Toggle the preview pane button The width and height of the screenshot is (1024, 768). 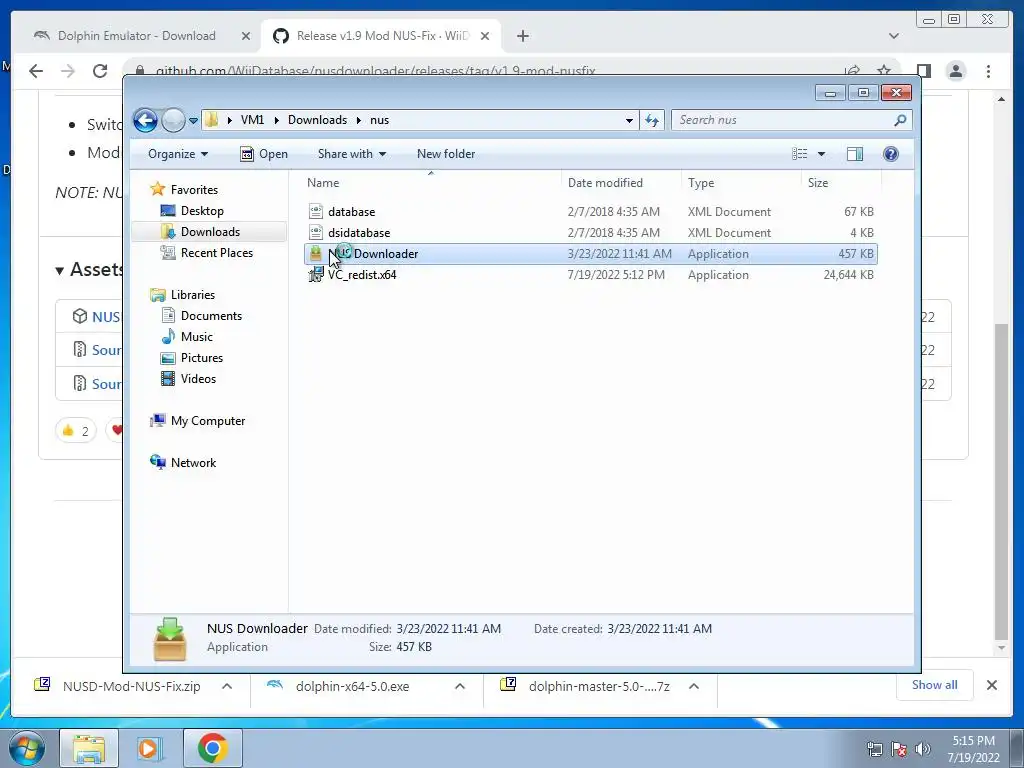coord(854,153)
